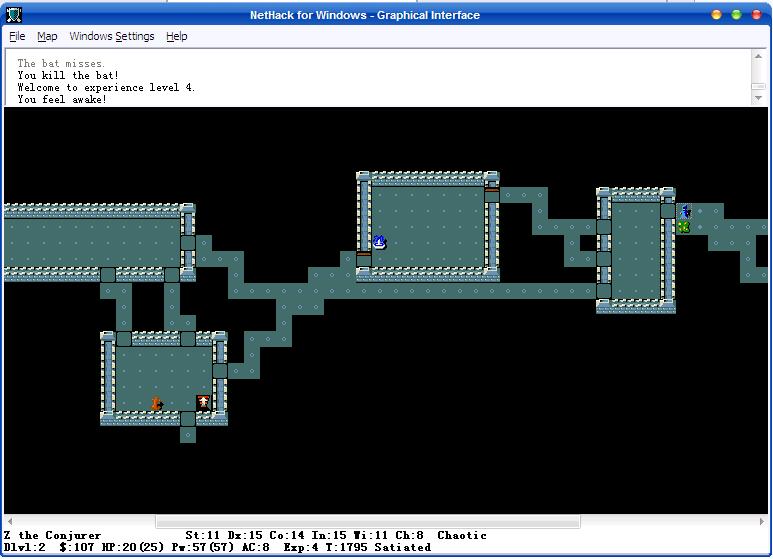773x559 pixels.
Task: Click the "Dx:15" dexterity stat
Action: coord(245,535)
